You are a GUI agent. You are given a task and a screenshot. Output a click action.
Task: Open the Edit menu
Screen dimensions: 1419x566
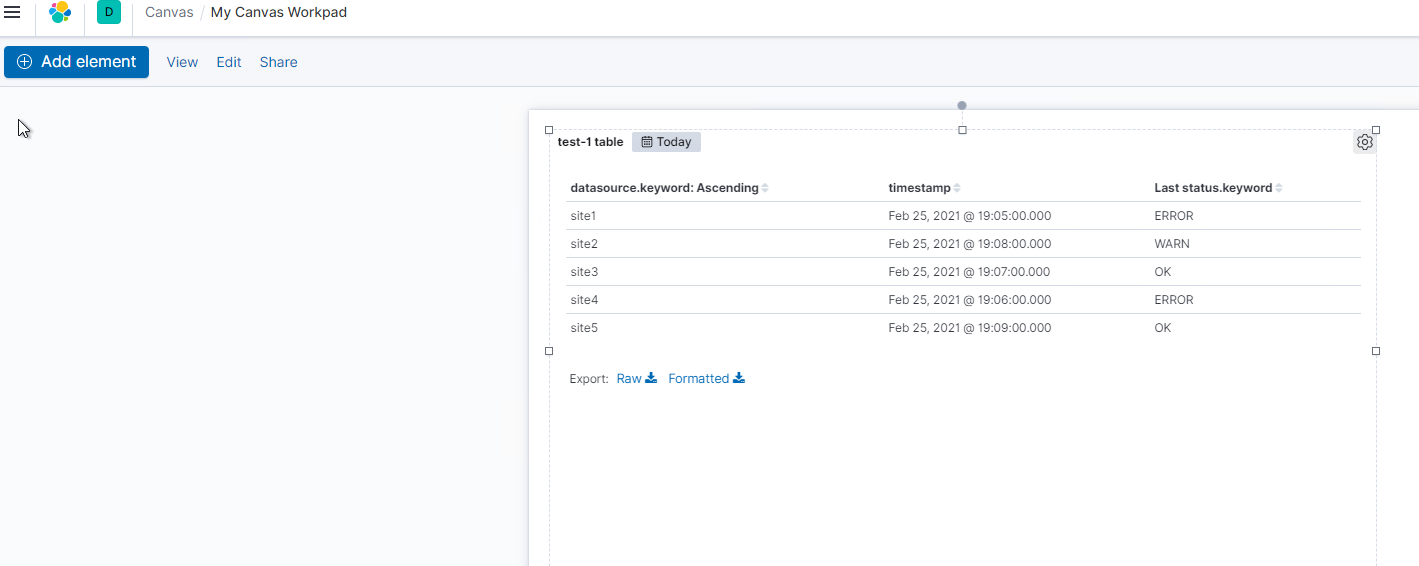click(229, 62)
